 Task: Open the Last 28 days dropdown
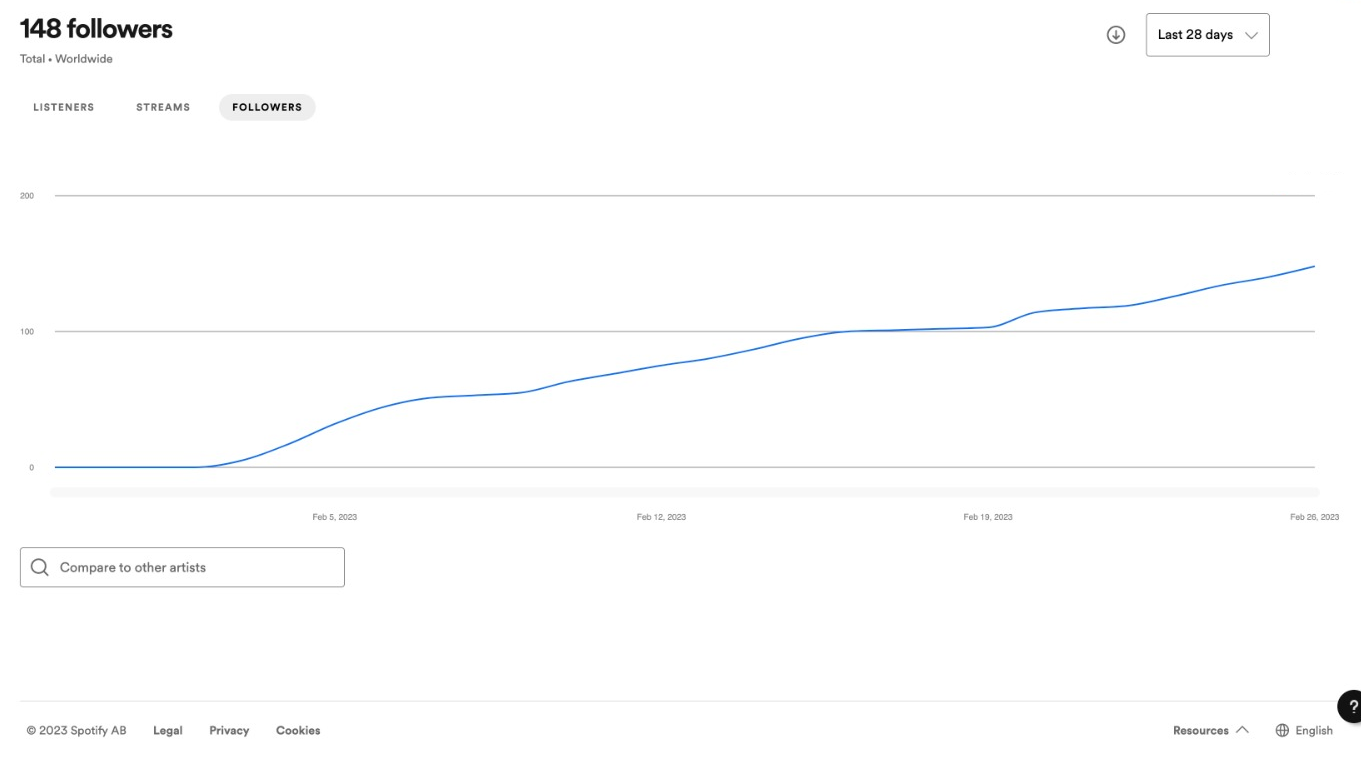click(1207, 35)
